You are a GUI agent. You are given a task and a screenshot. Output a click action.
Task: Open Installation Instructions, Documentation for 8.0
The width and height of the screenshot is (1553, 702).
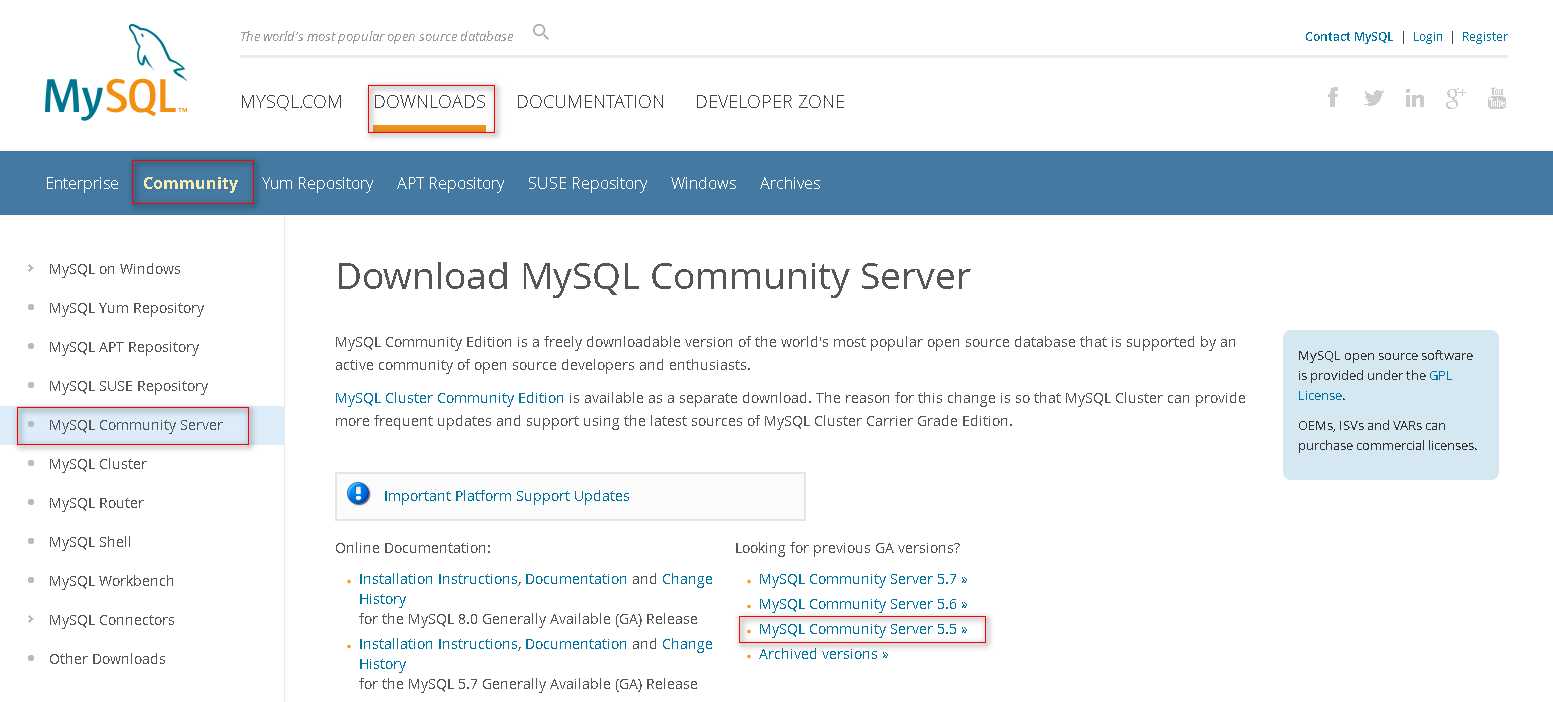pyautogui.click(x=493, y=579)
